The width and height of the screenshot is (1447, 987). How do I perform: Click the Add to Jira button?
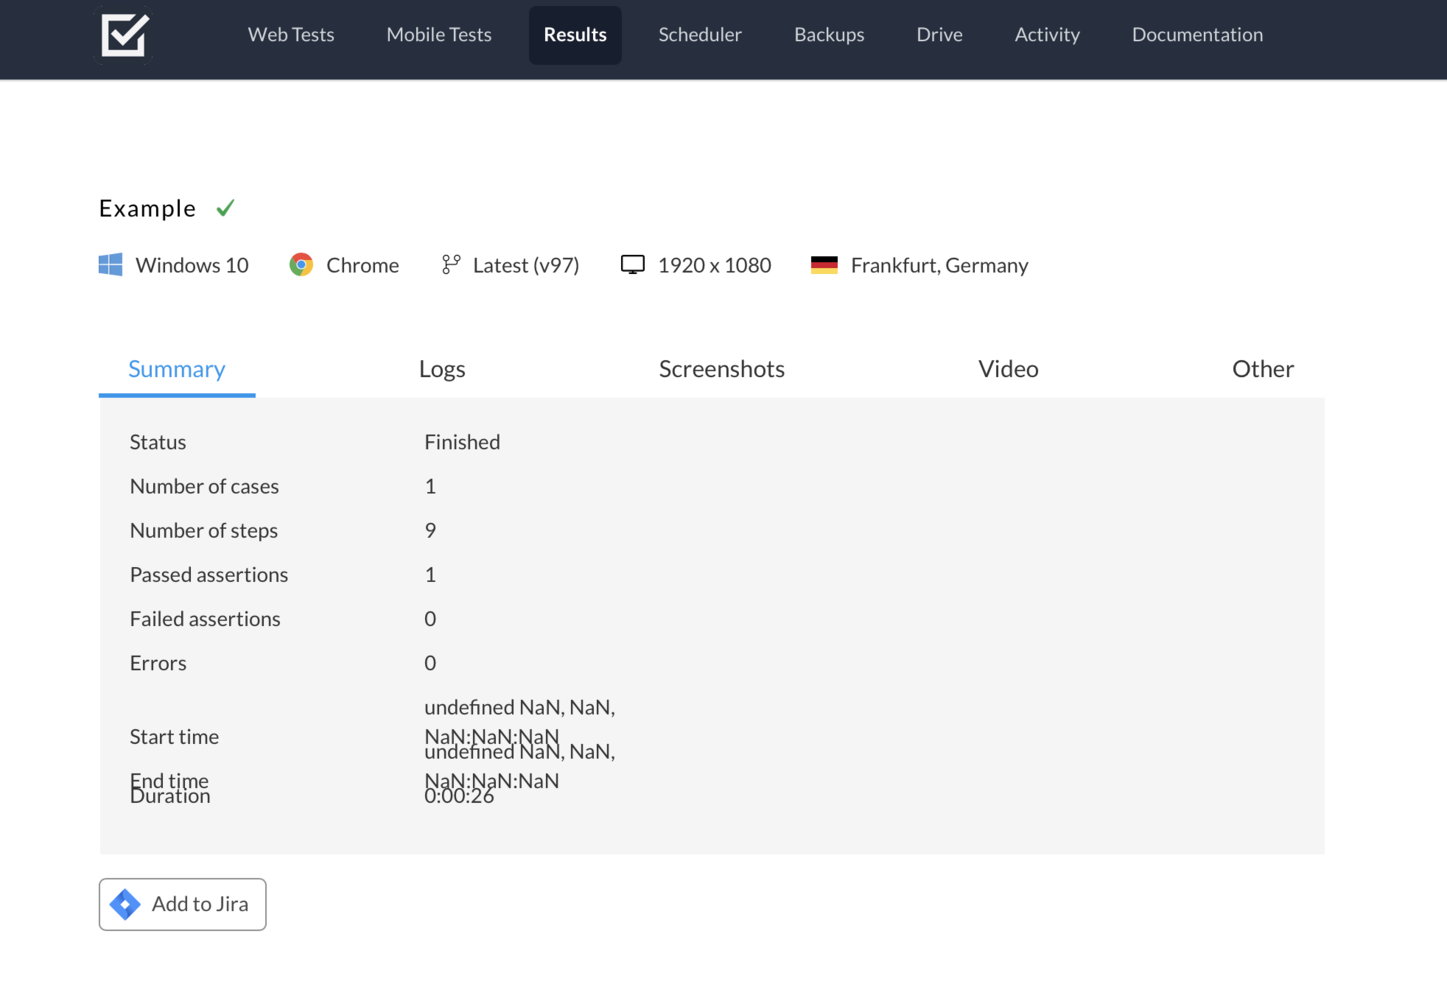coord(182,903)
